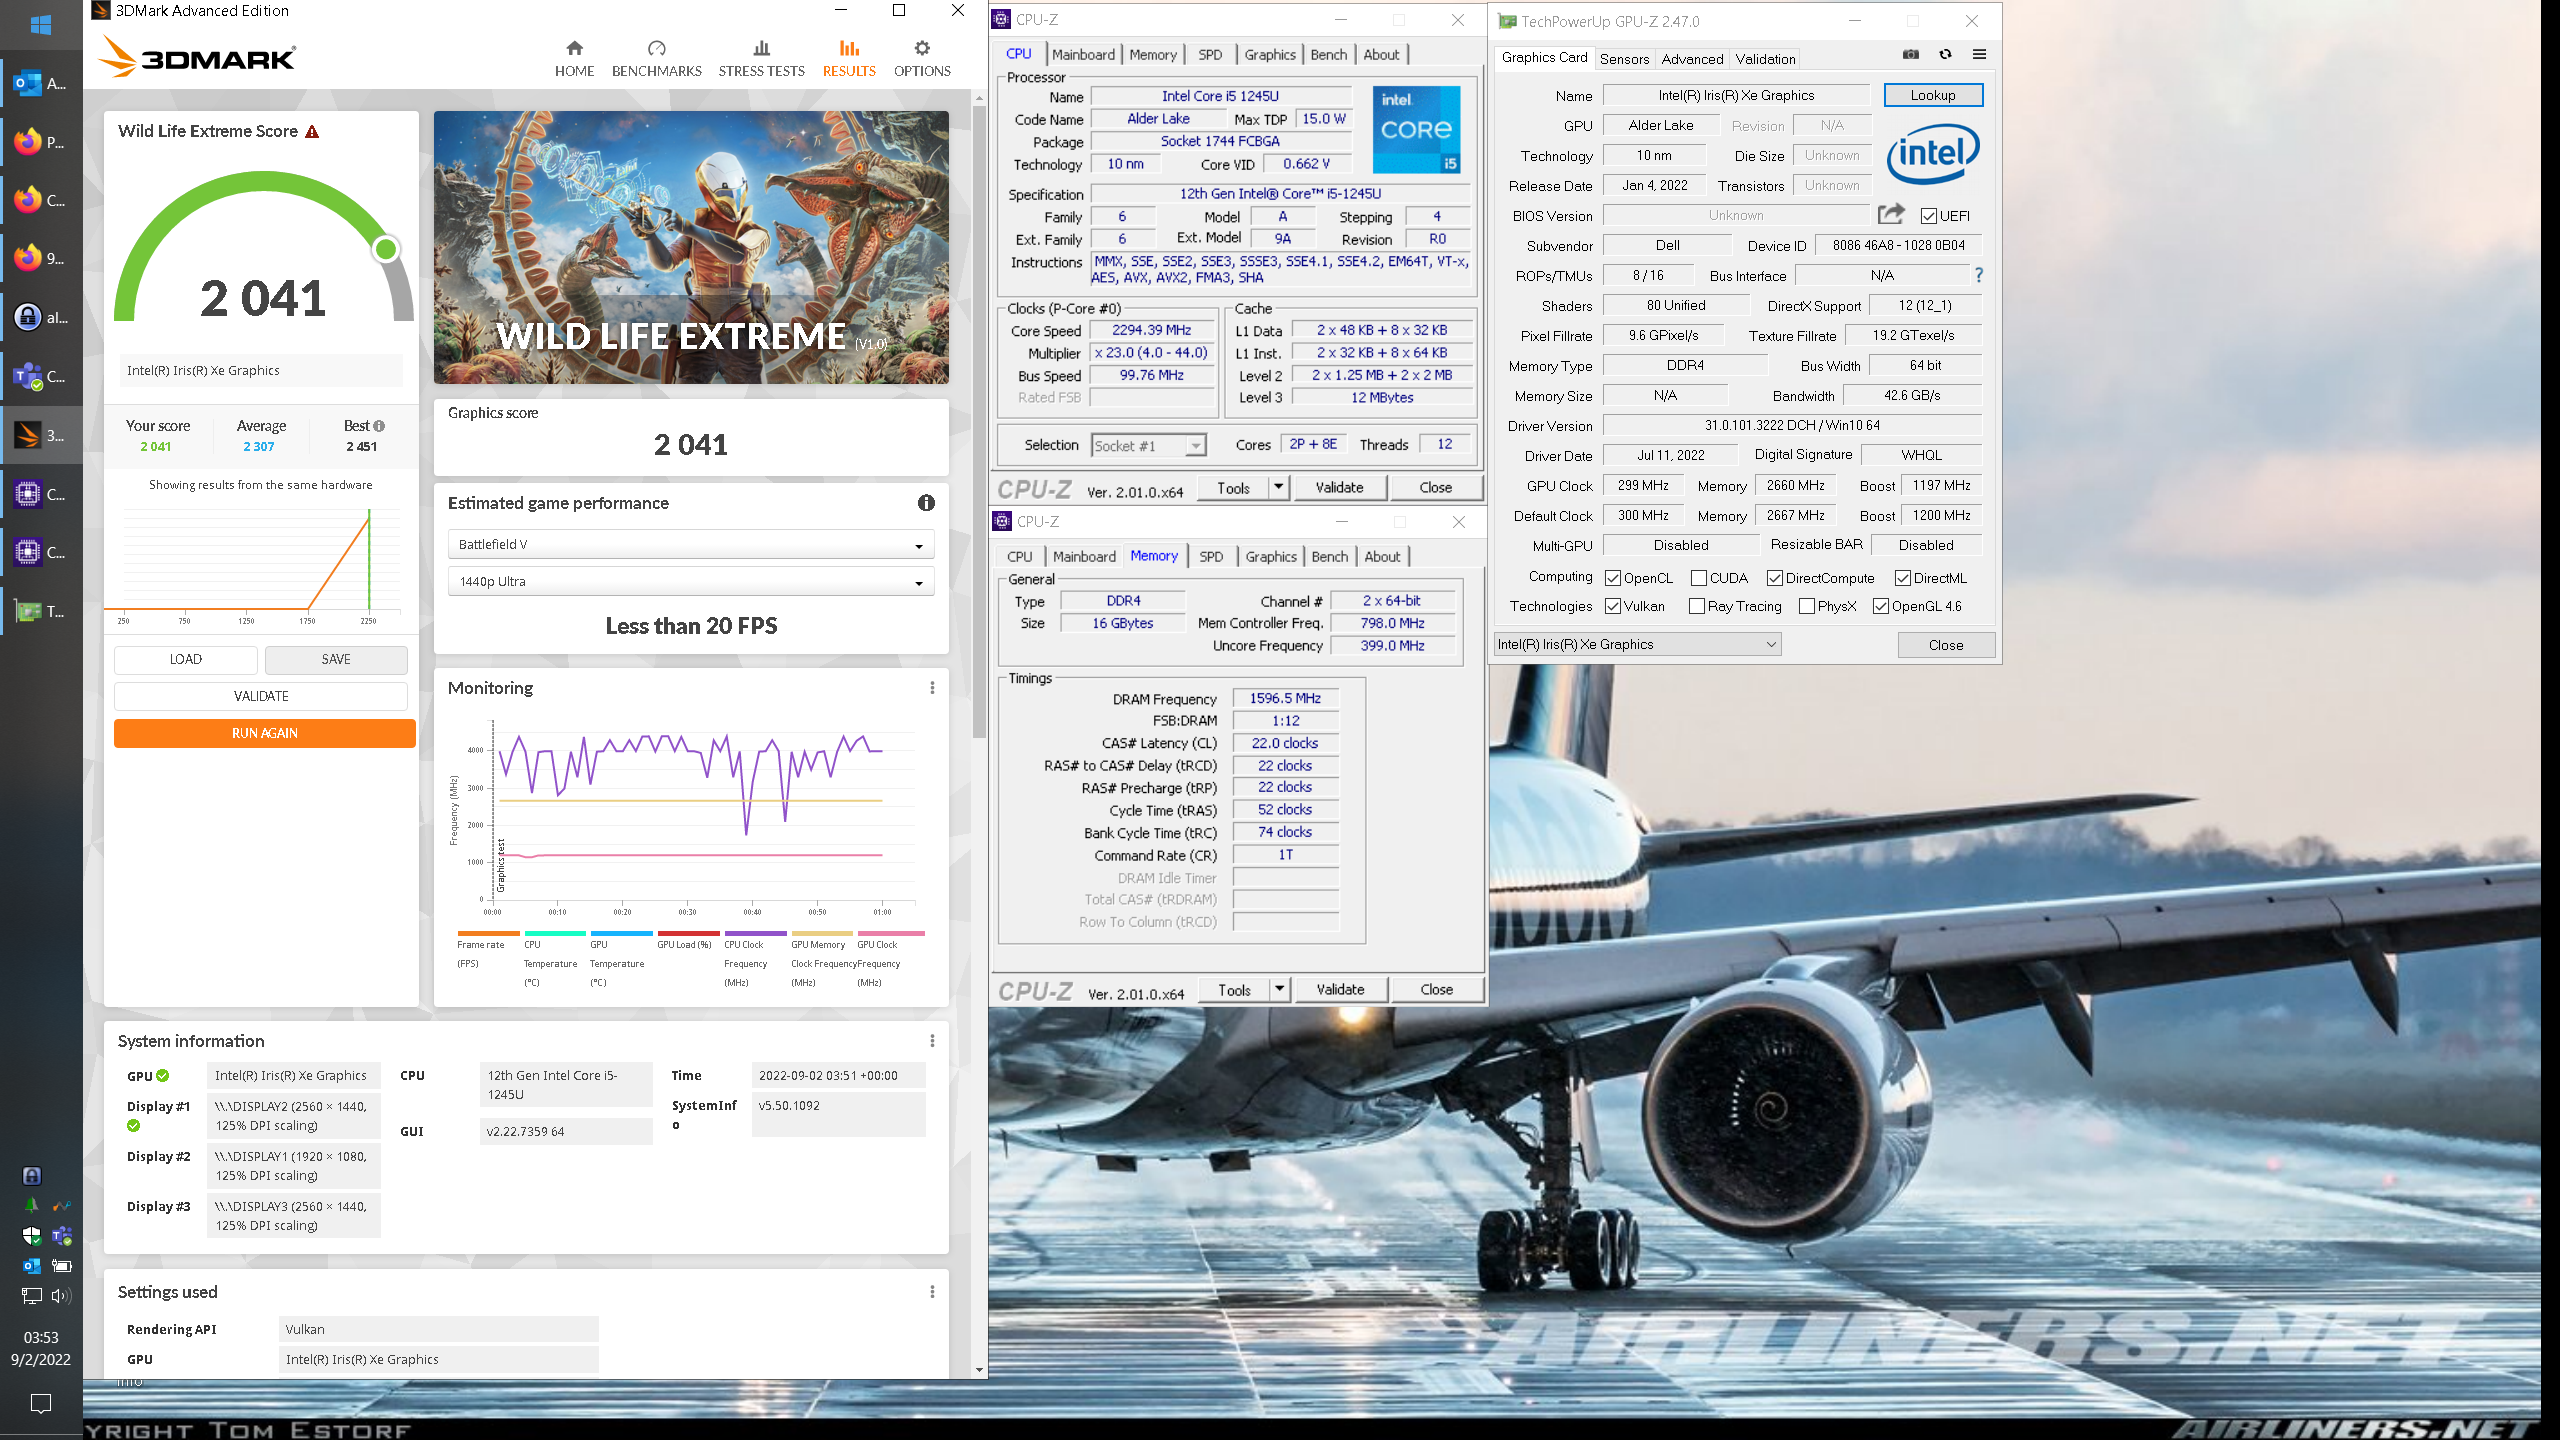Image resolution: width=2560 pixels, height=1440 pixels.
Task: Open the Windows Start button
Action: 41,24
